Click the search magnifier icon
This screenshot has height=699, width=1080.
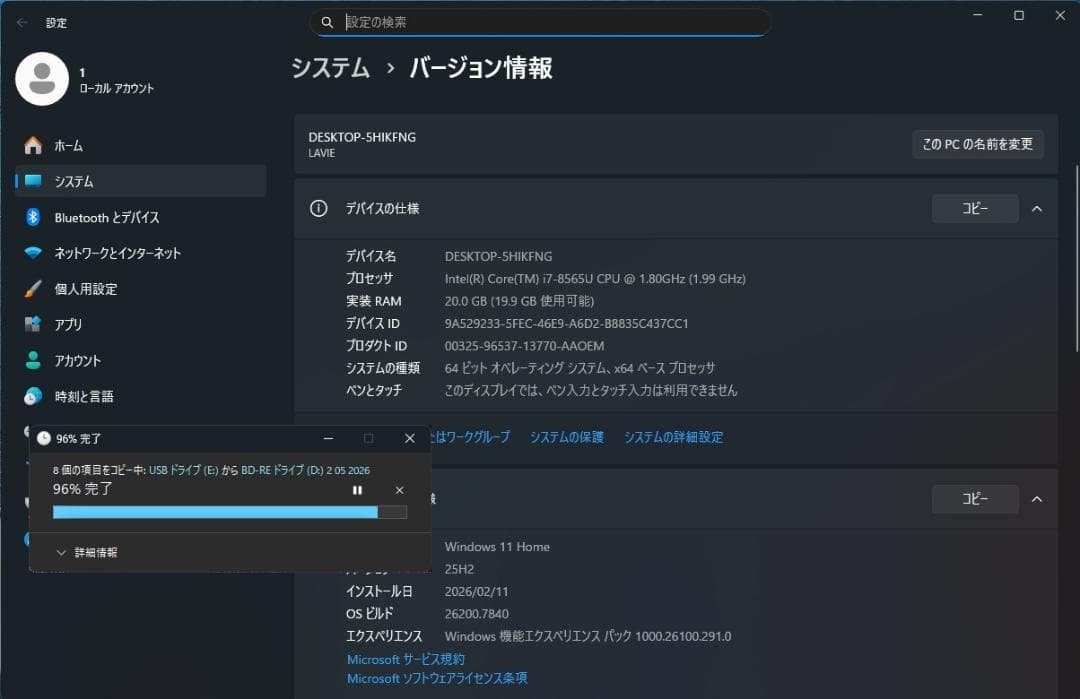pyautogui.click(x=327, y=22)
